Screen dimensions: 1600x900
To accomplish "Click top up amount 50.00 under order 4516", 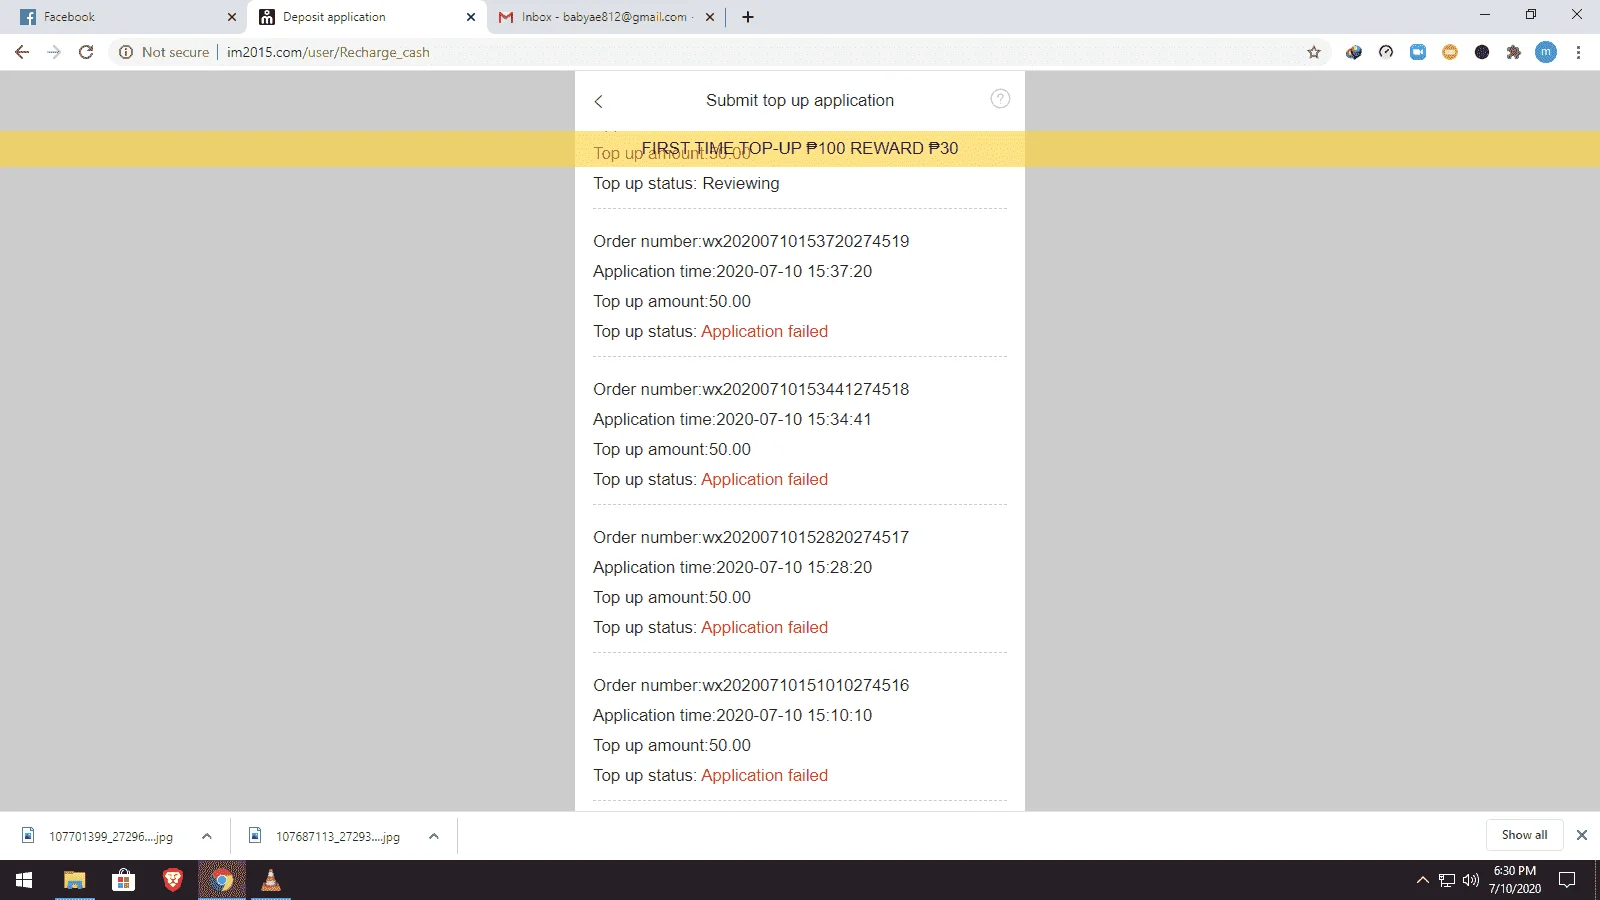I will [x=672, y=745].
